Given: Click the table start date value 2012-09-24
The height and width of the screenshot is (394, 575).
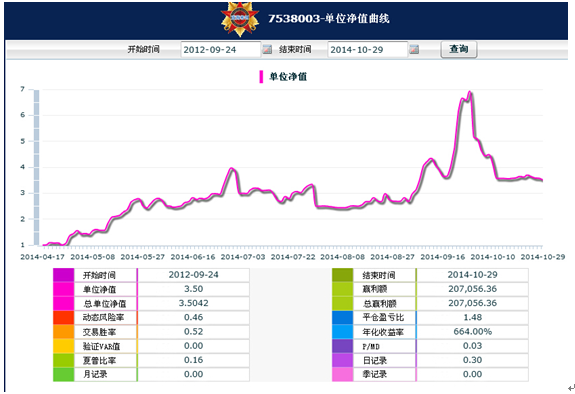Looking at the screenshot, I should [x=194, y=275].
